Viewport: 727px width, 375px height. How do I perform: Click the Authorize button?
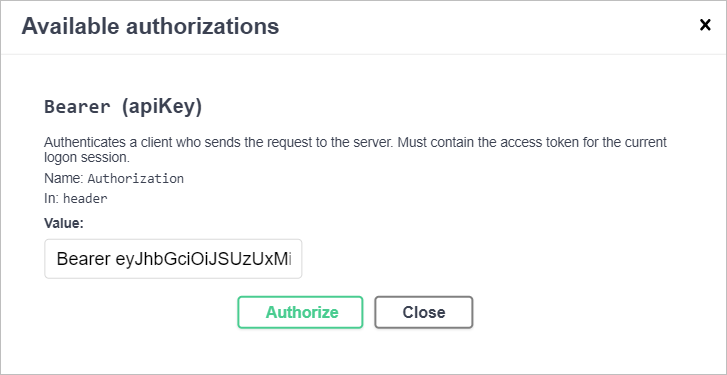pyautogui.click(x=300, y=312)
